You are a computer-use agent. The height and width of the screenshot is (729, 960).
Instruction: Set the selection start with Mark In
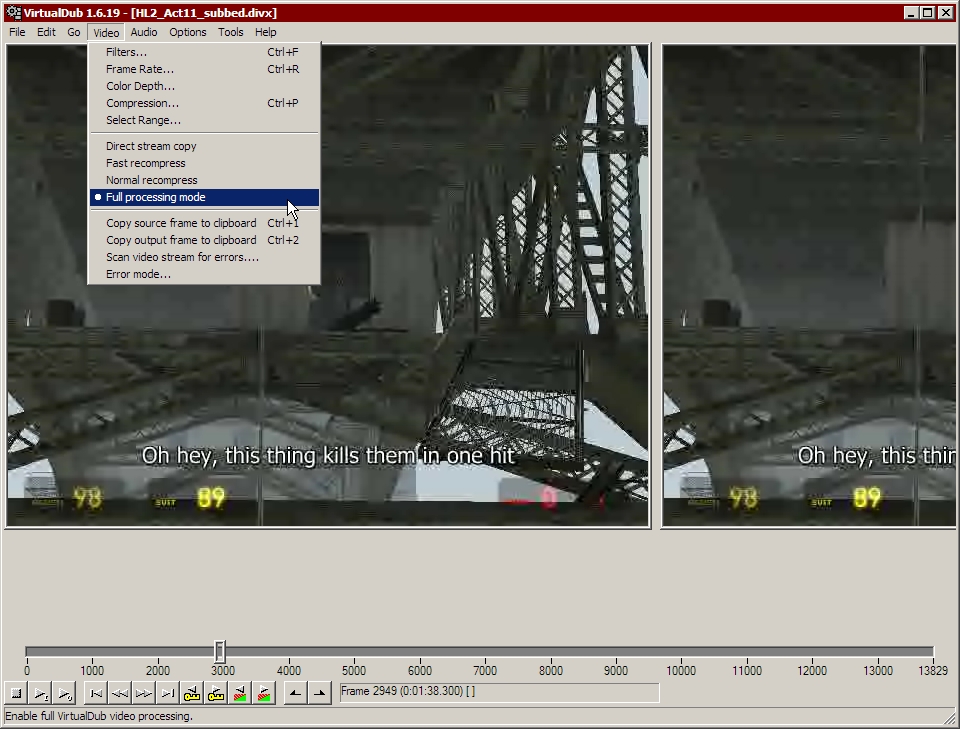coord(295,693)
